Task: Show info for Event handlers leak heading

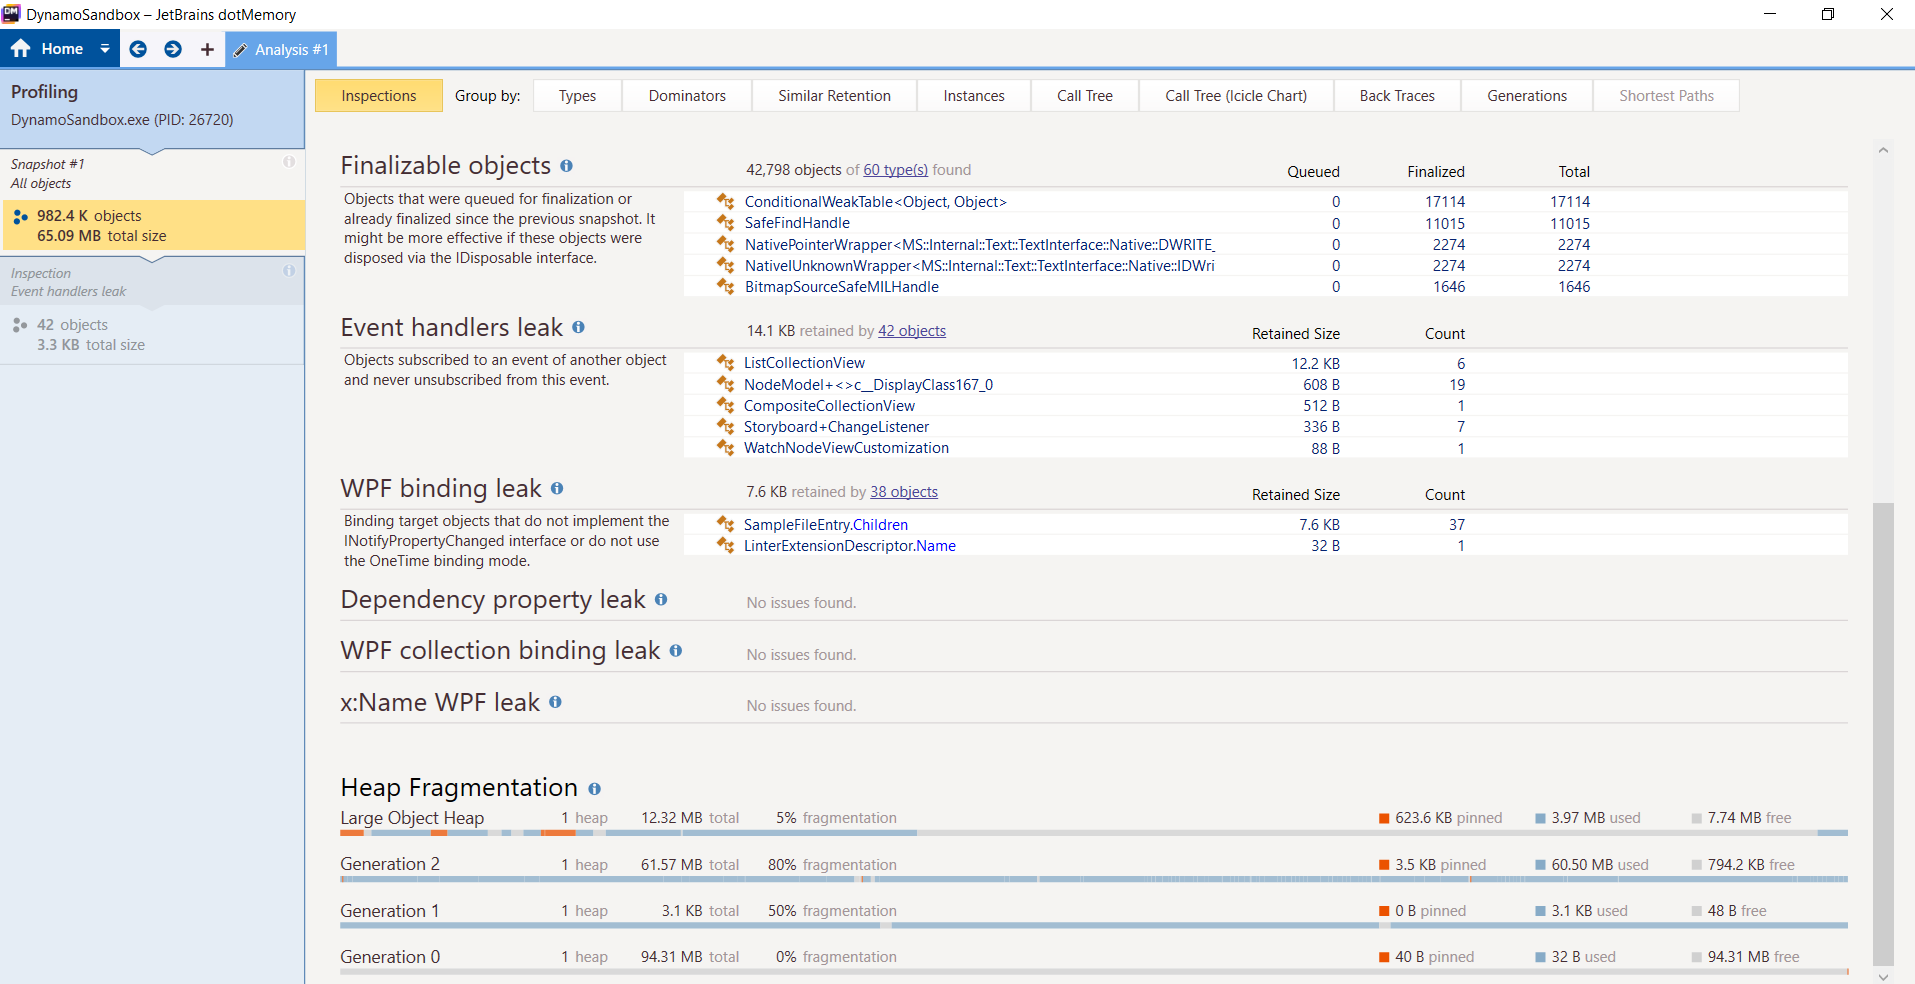Action: pyautogui.click(x=578, y=327)
